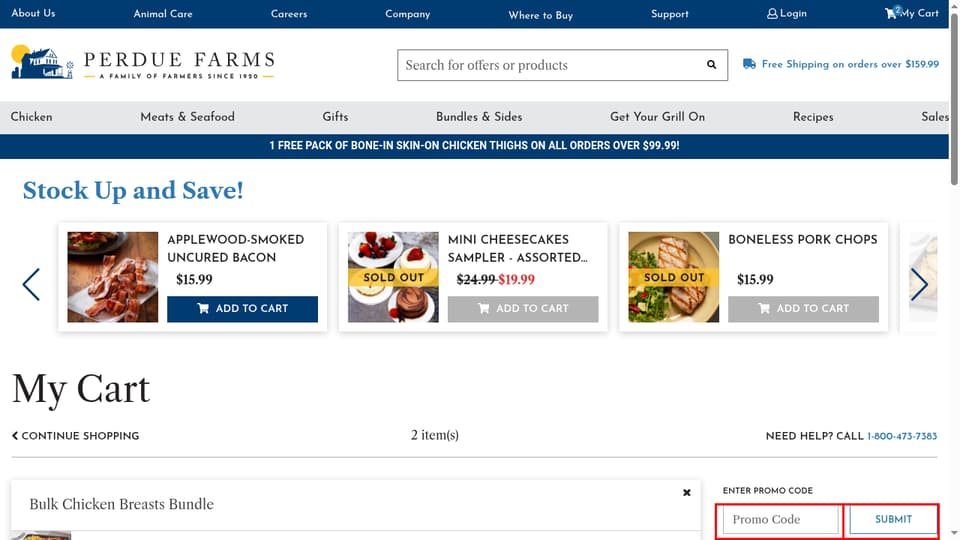The width and height of the screenshot is (960, 540).
Task: Remove Bulk Chicken Breasts Bundle with X
Action: coord(686,492)
